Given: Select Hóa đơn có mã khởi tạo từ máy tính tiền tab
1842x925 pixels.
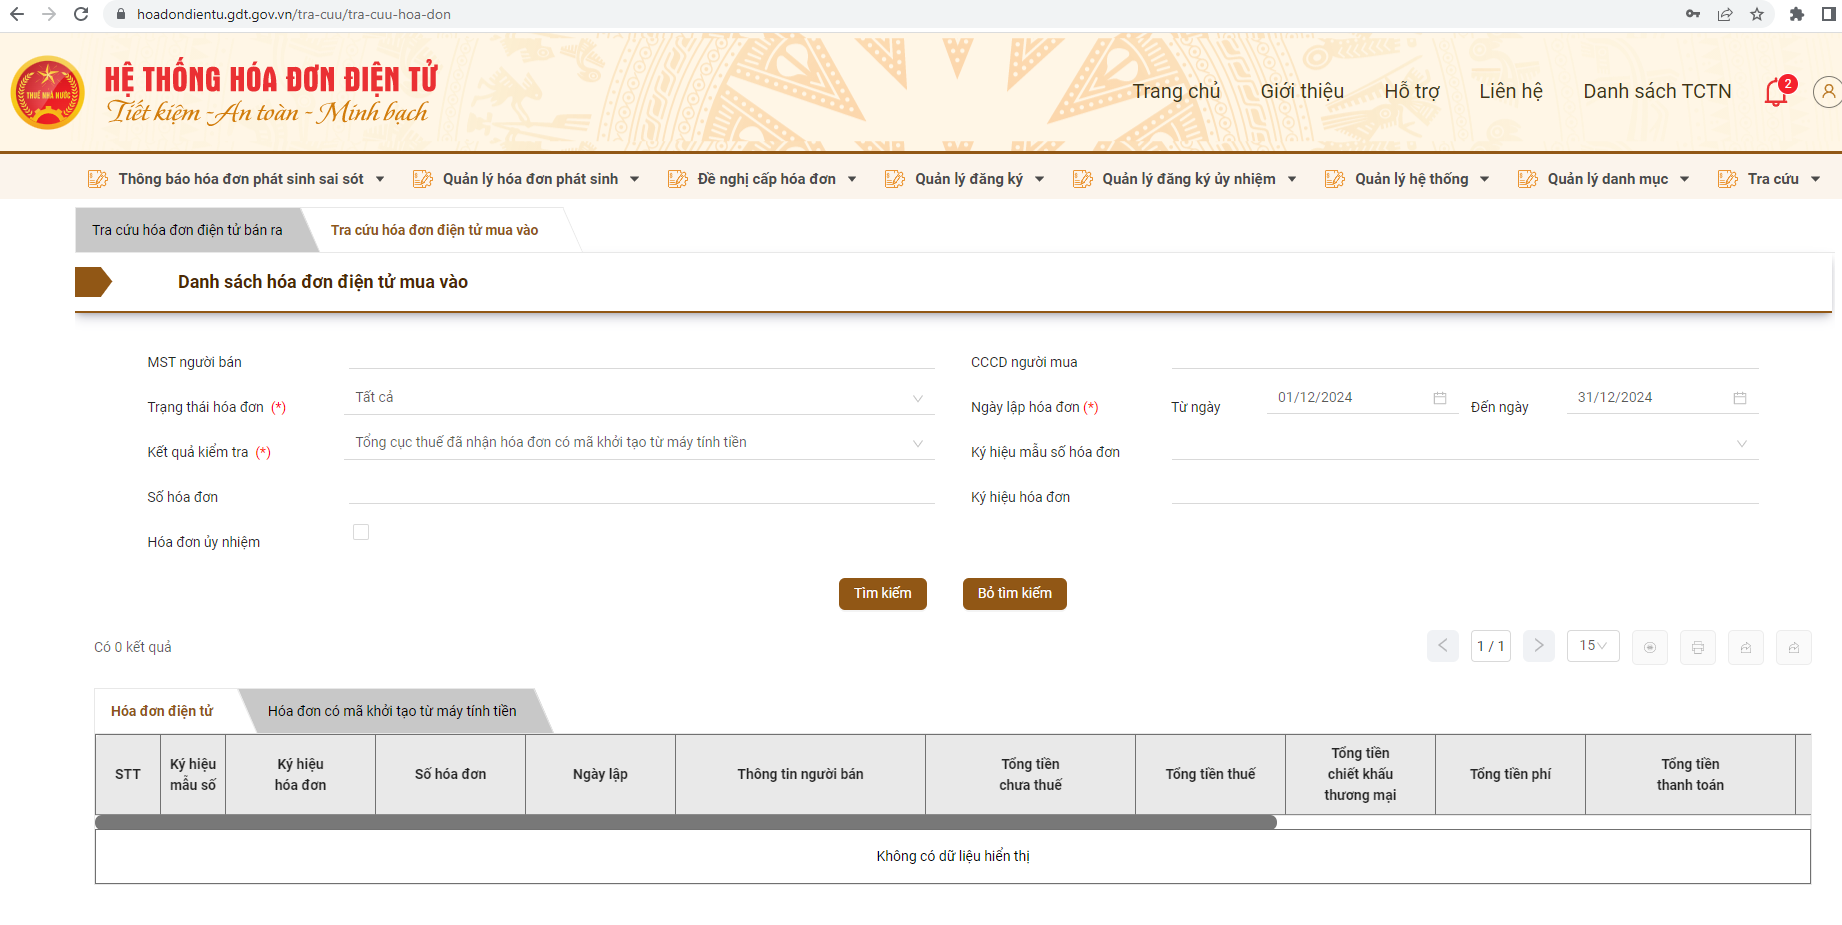Looking at the screenshot, I should point(392,711).
